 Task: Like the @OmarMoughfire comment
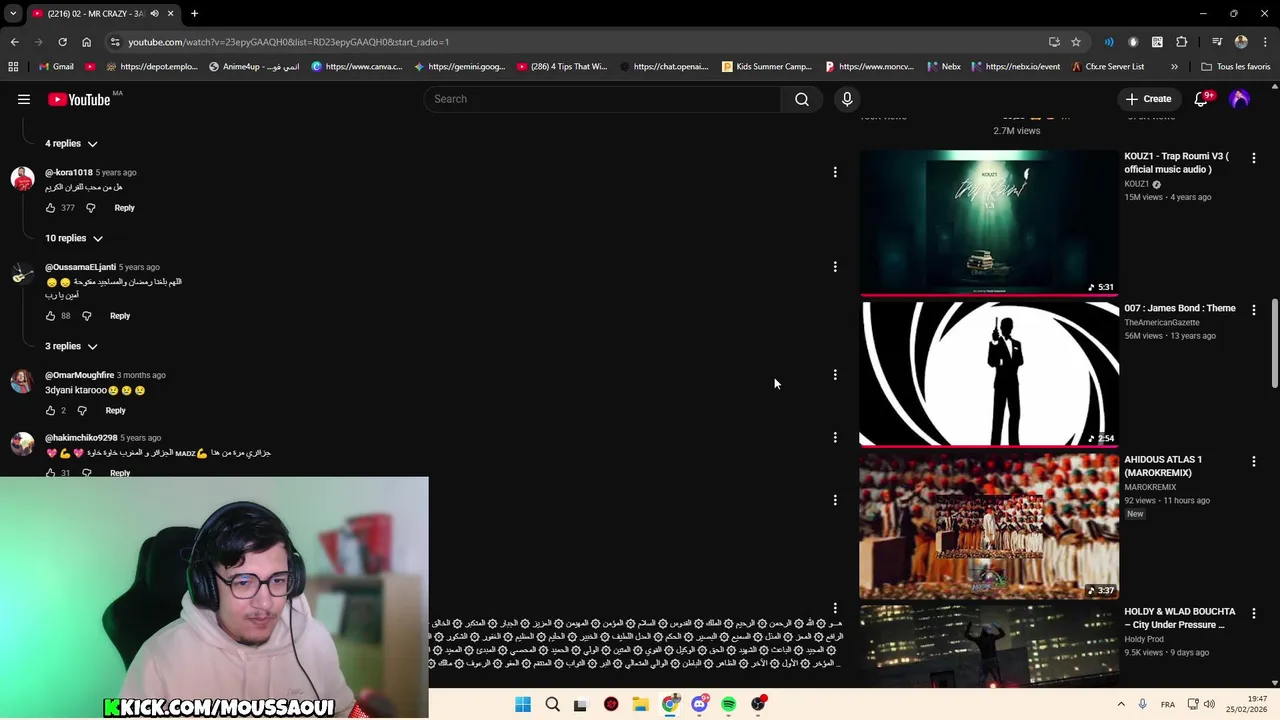(x=51, y=410)
